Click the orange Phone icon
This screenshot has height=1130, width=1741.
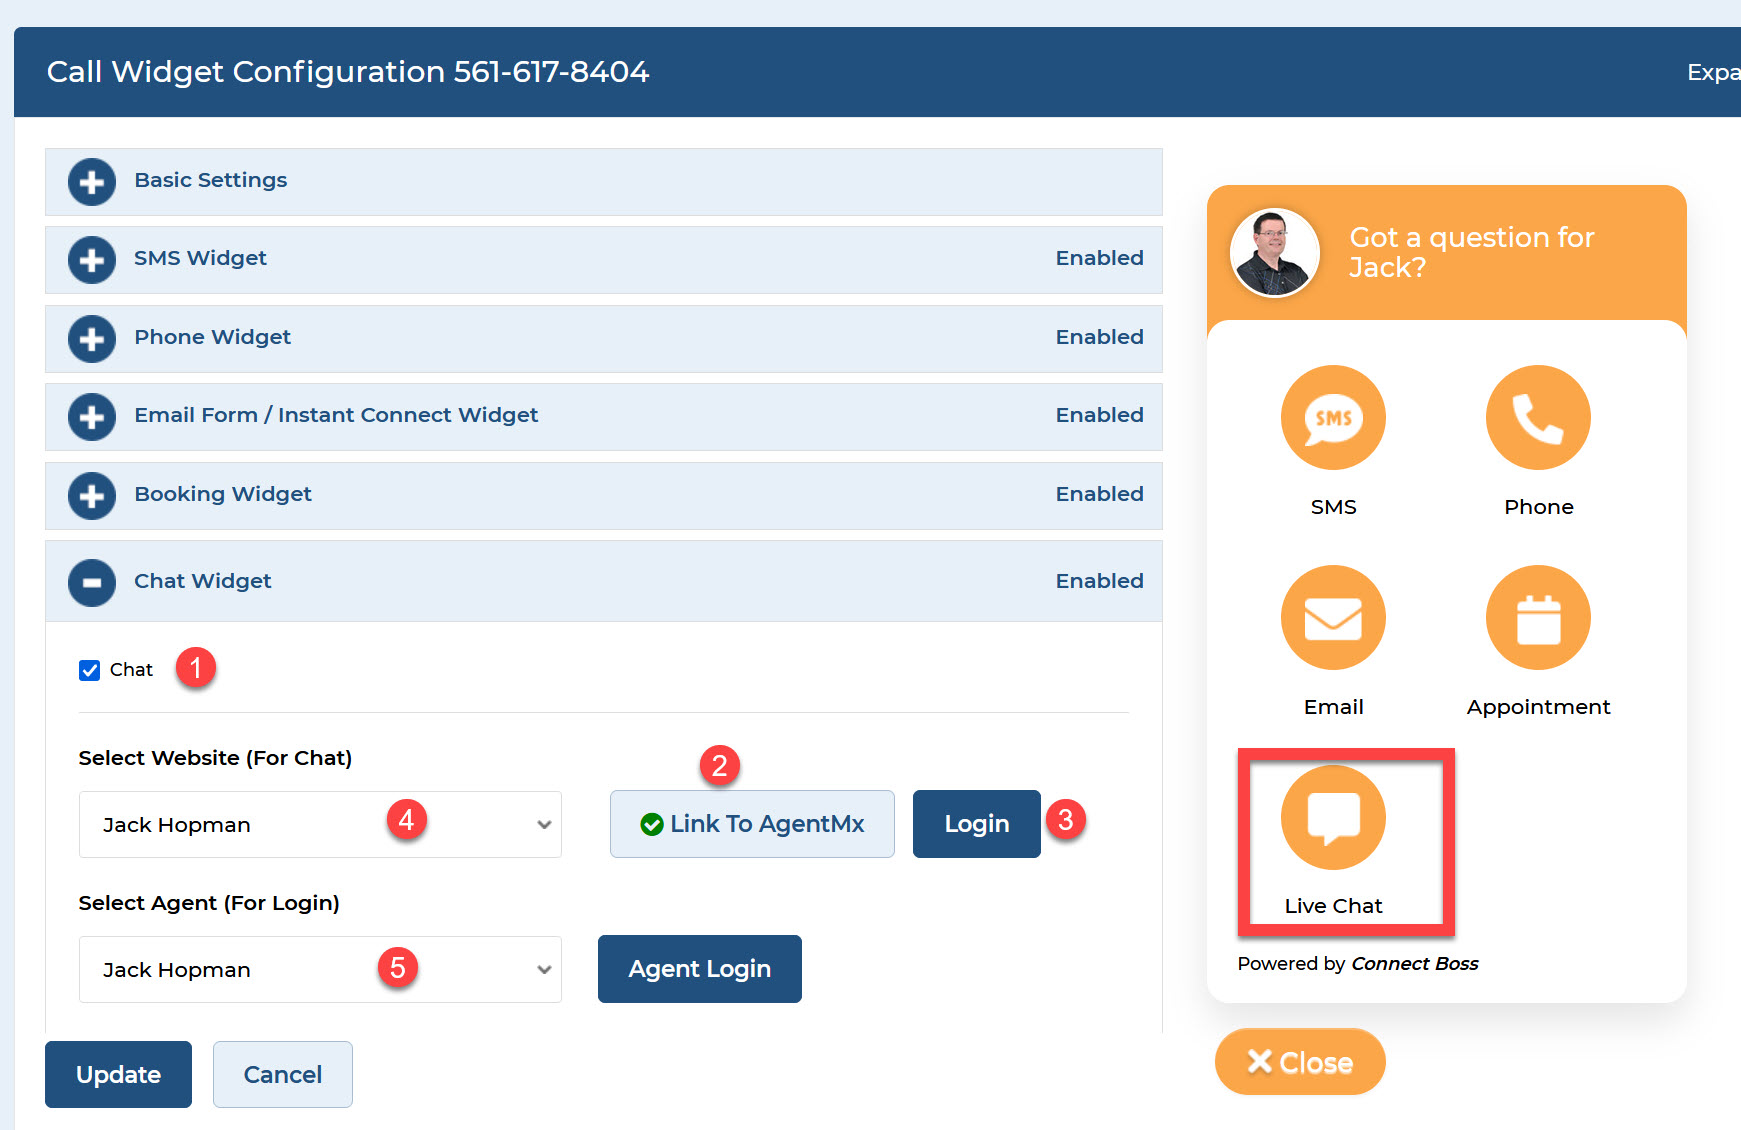pos(1537,418)
